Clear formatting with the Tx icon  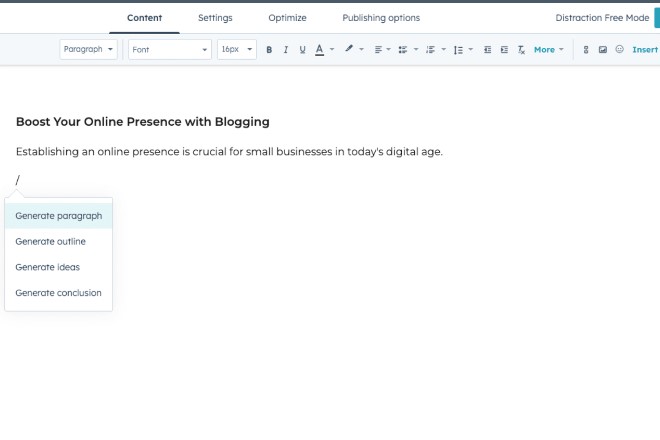pyautogui.click(x=521, y=50)
